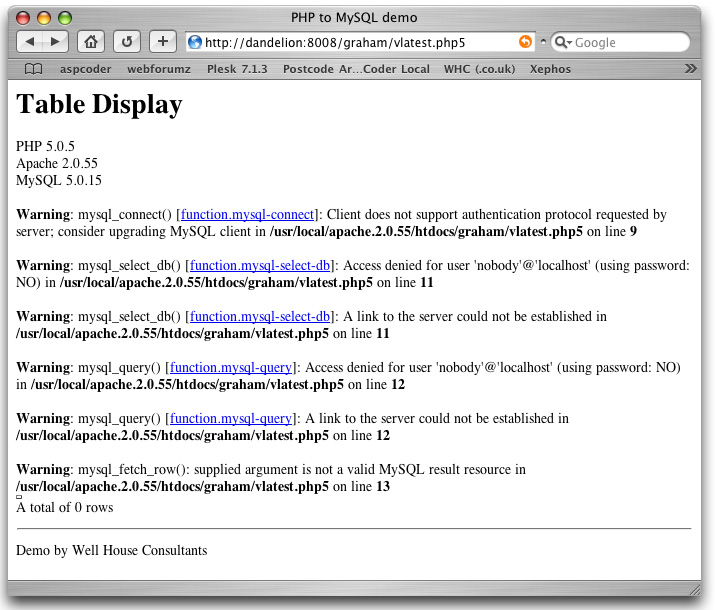Click the orange SnapBack icon in address bar
715x610 pixels.
525,42
